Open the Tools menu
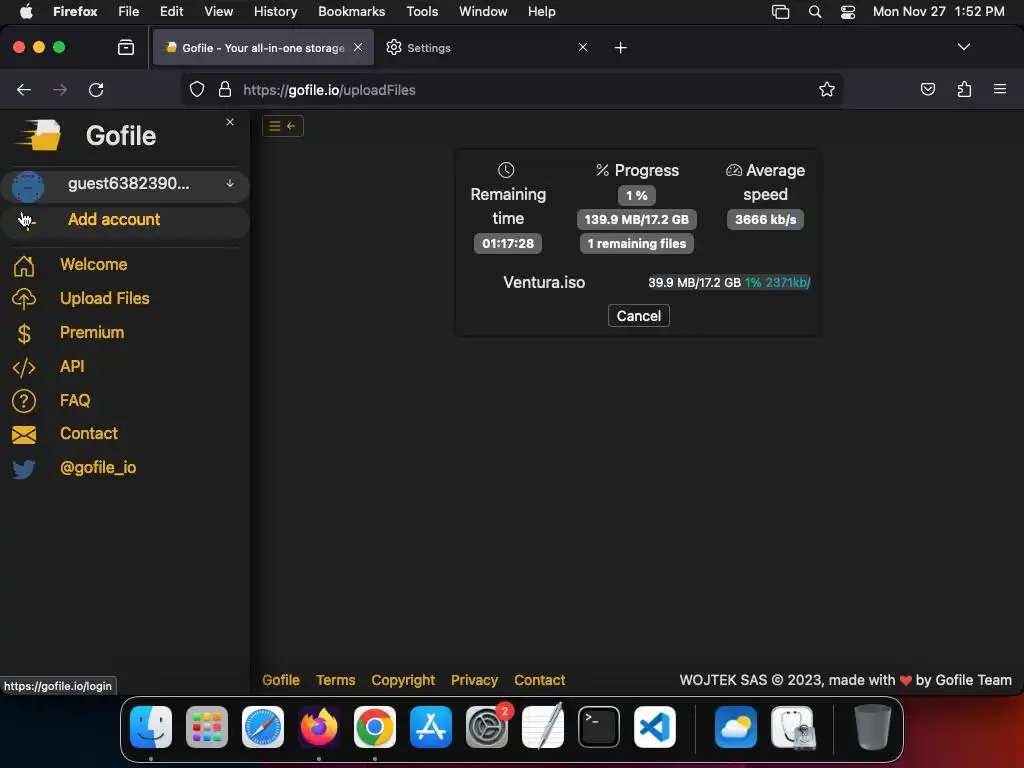 (422, 12)
